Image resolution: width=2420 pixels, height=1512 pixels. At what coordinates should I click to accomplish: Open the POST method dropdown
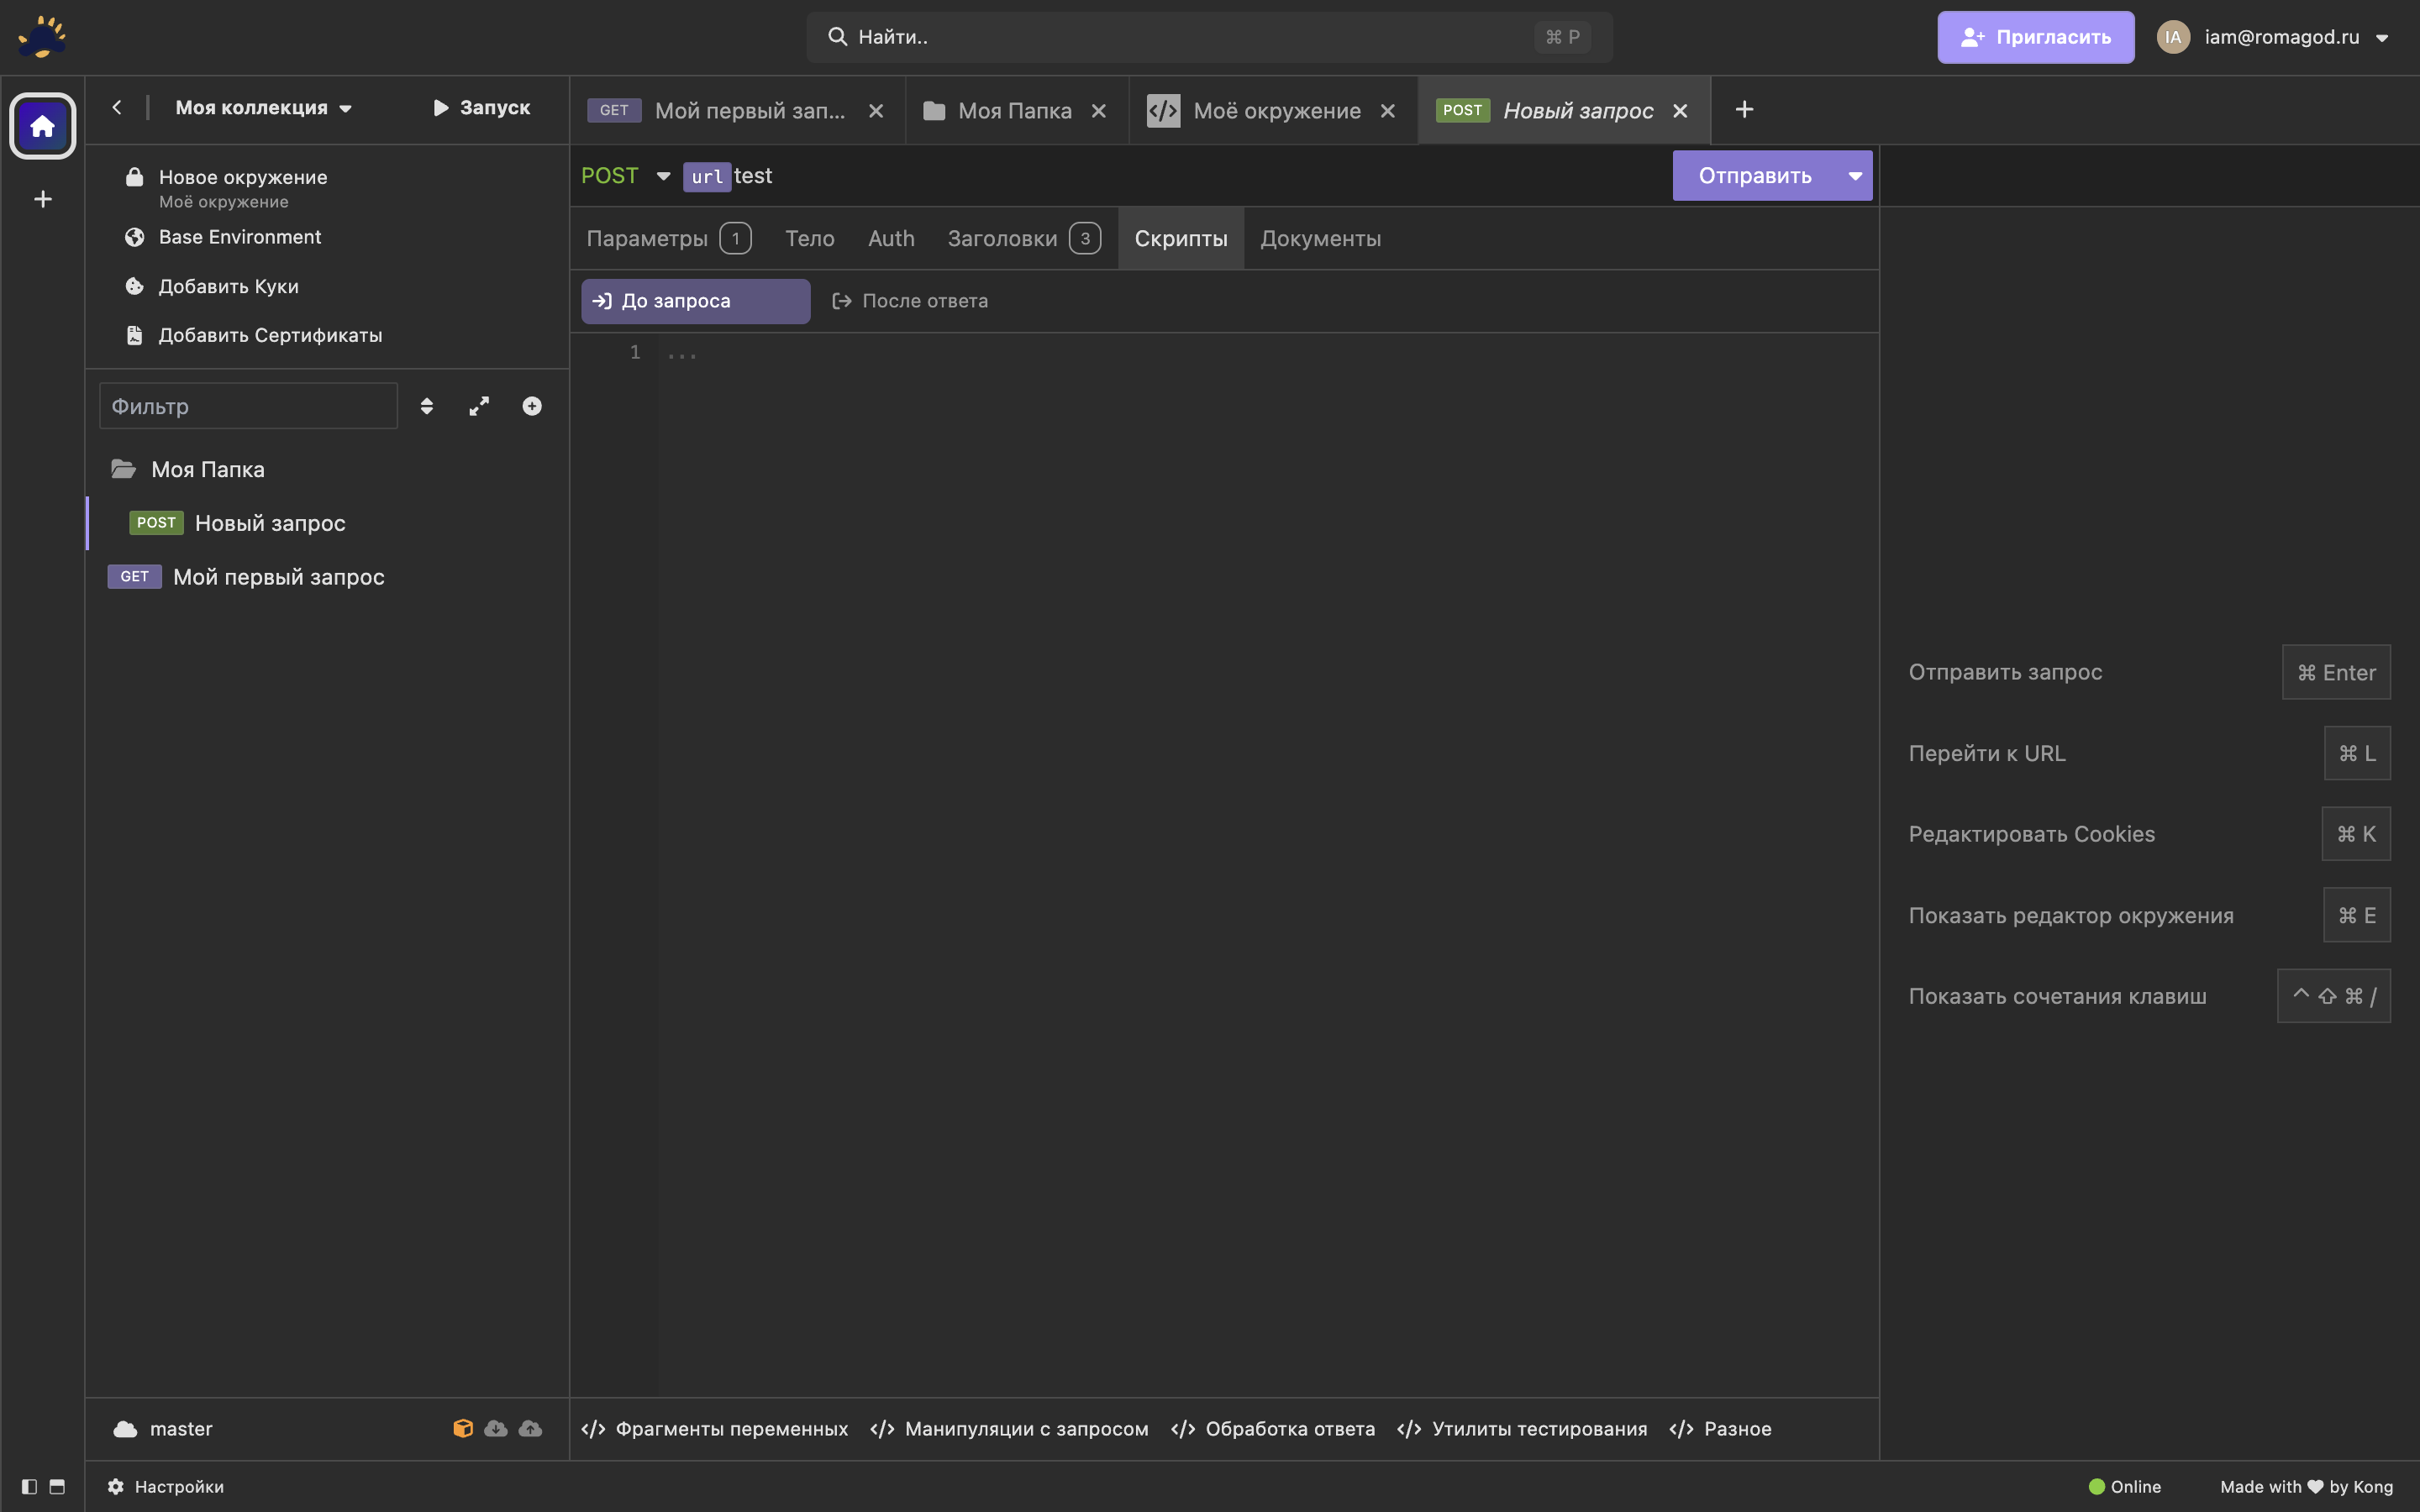625,175
